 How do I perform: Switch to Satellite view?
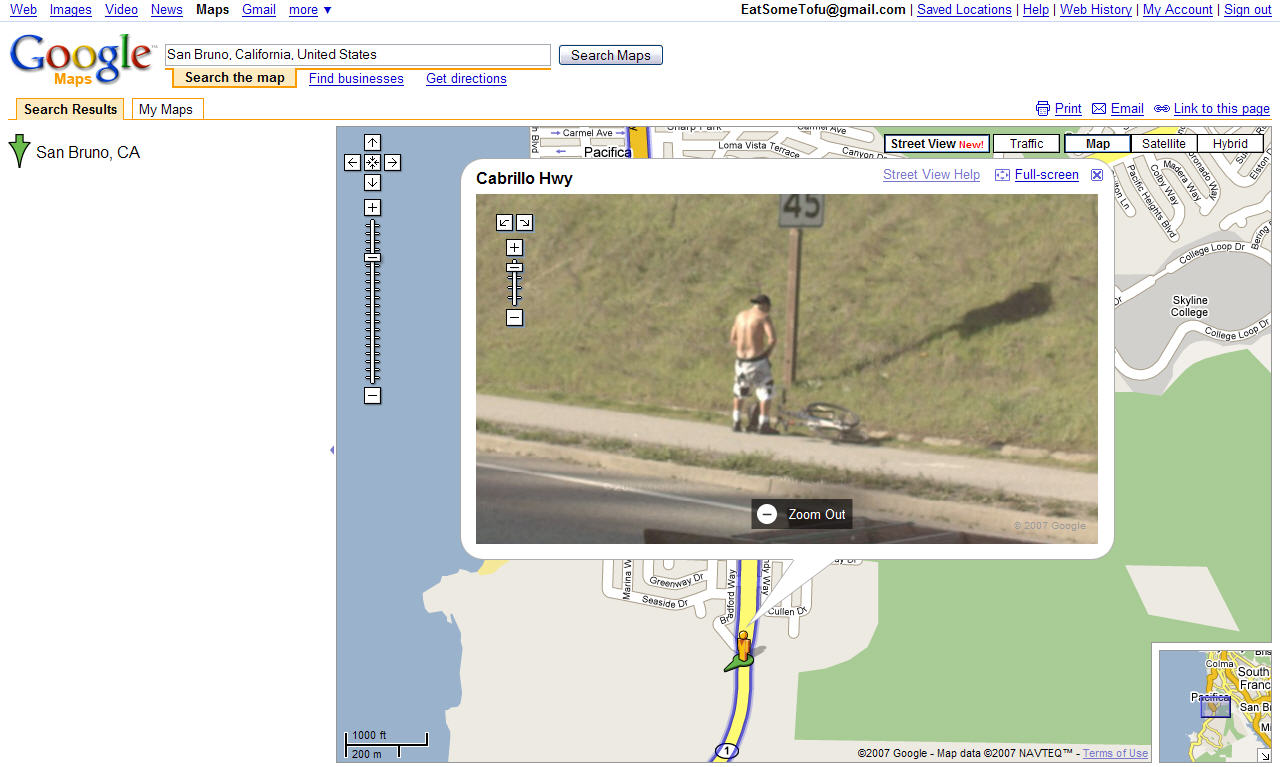(x=1163, y=144)
